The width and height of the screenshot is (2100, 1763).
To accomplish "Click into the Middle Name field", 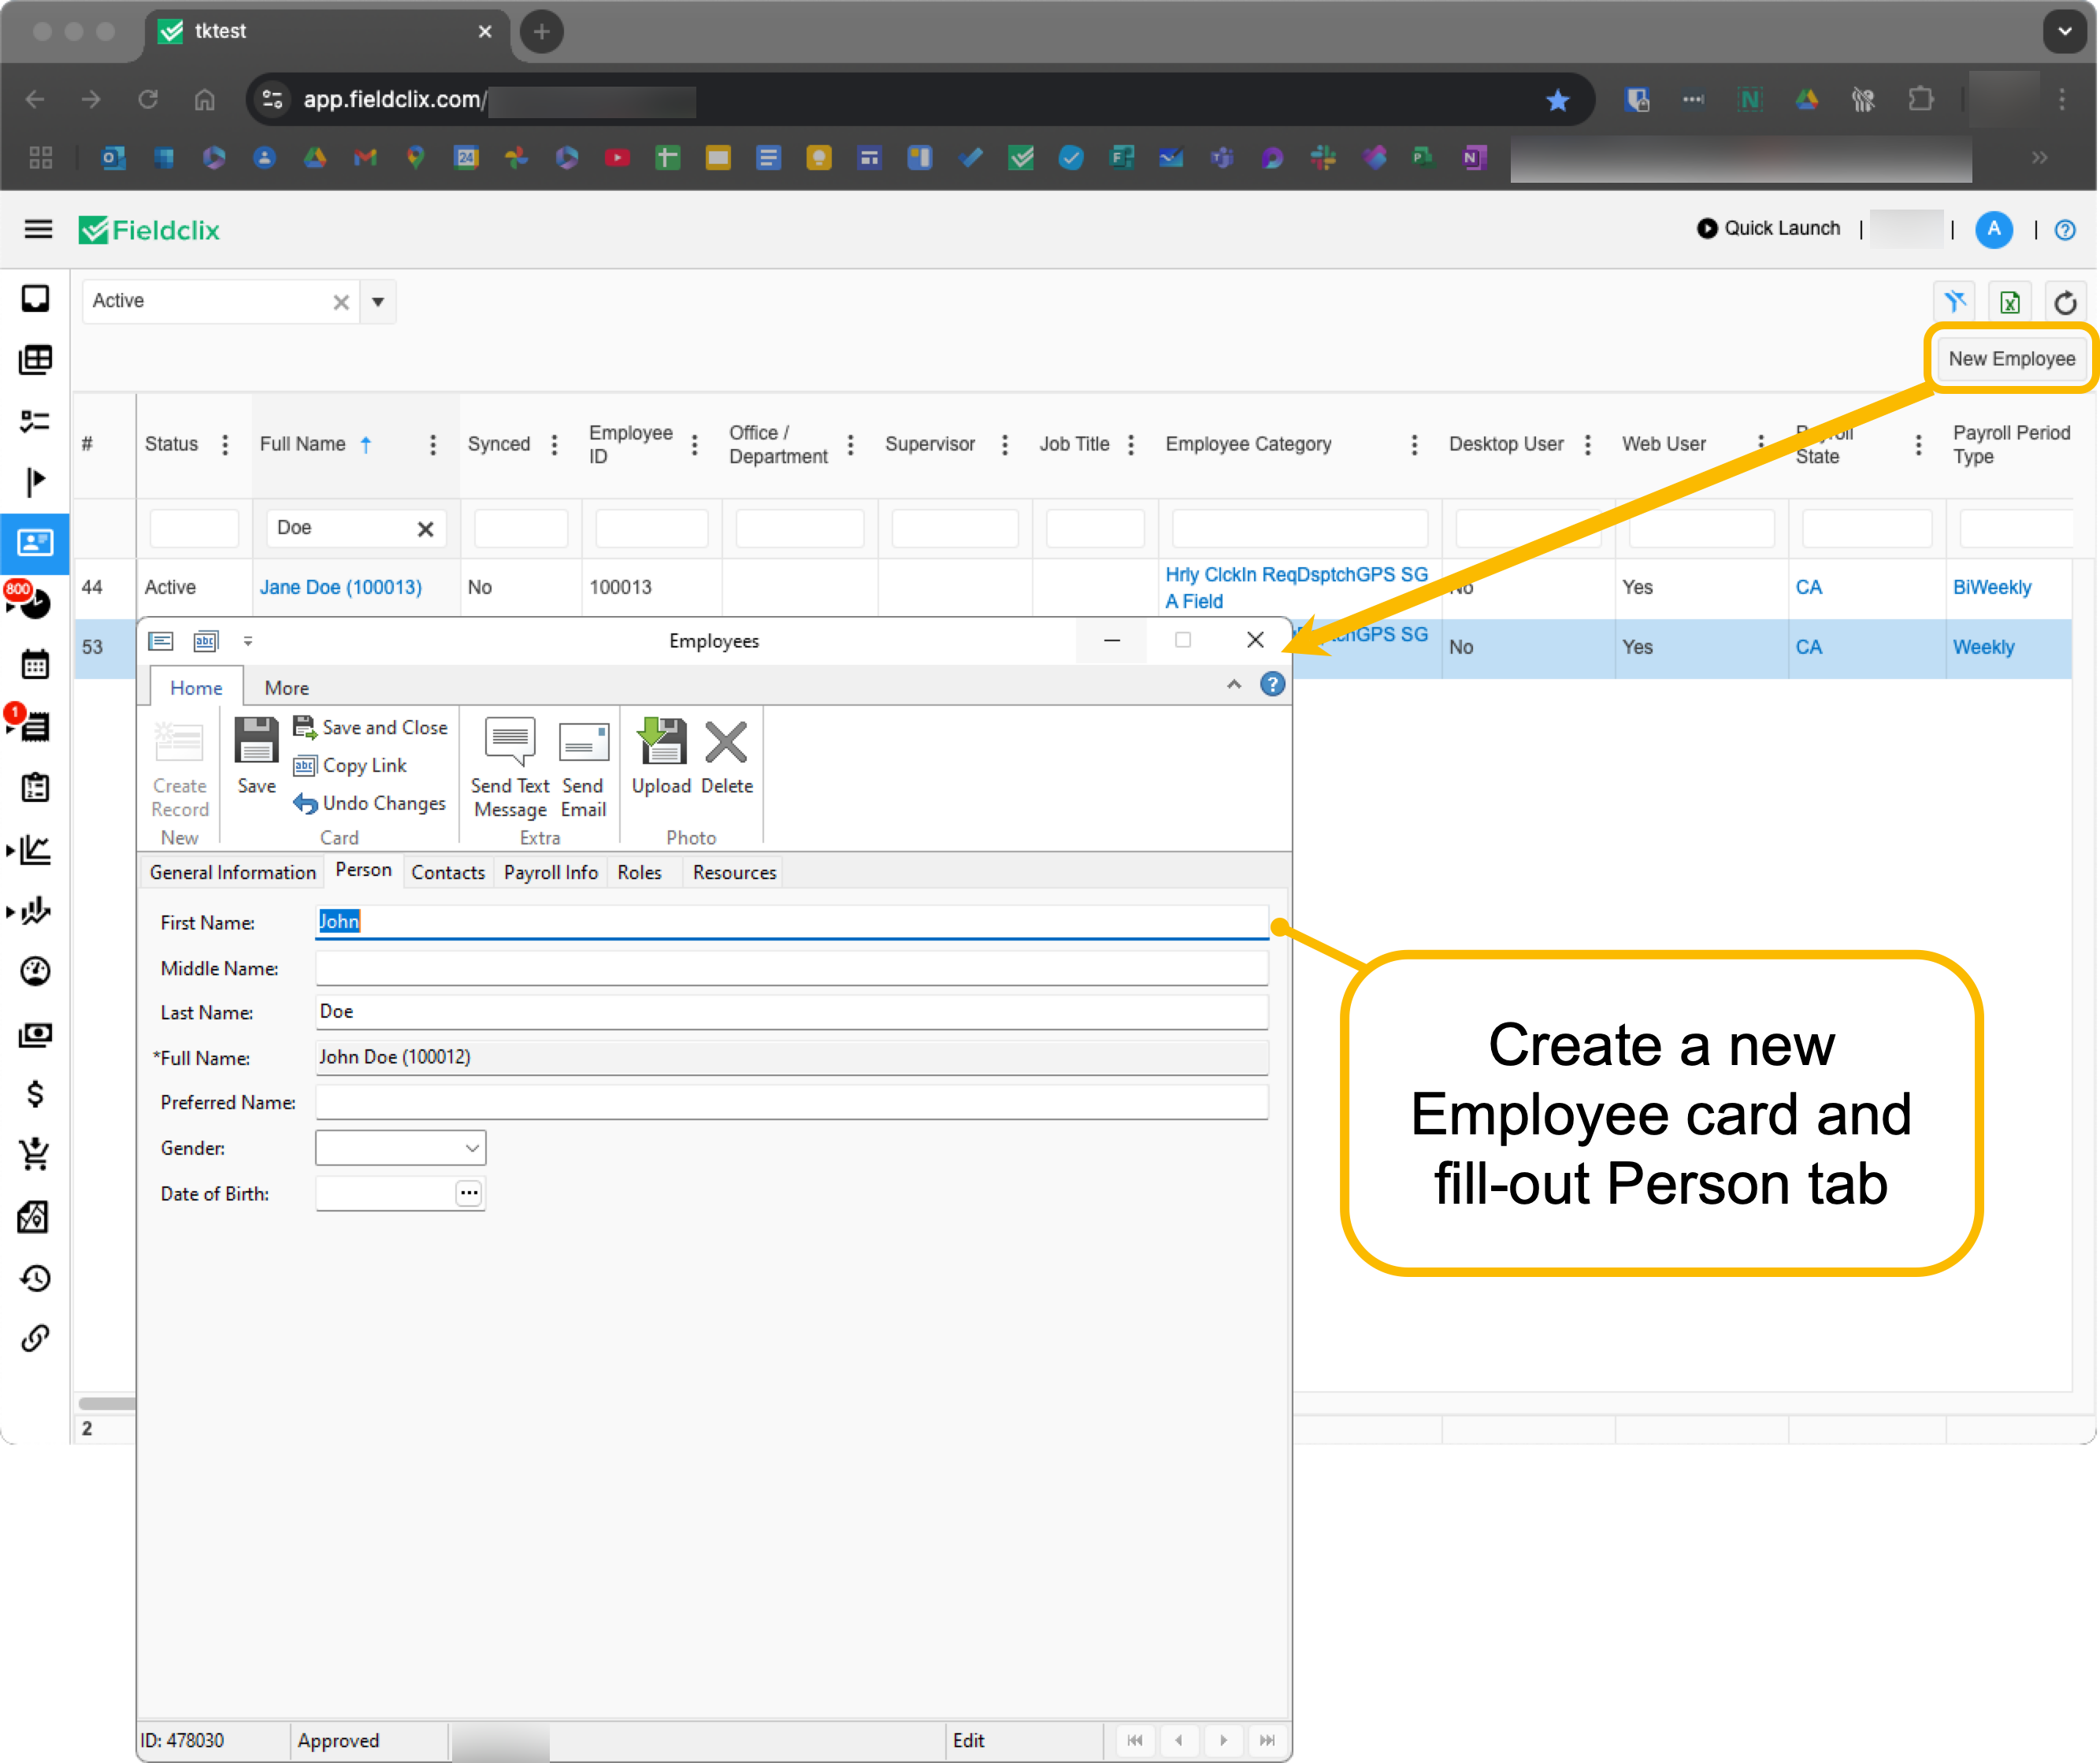I will 790,968.
